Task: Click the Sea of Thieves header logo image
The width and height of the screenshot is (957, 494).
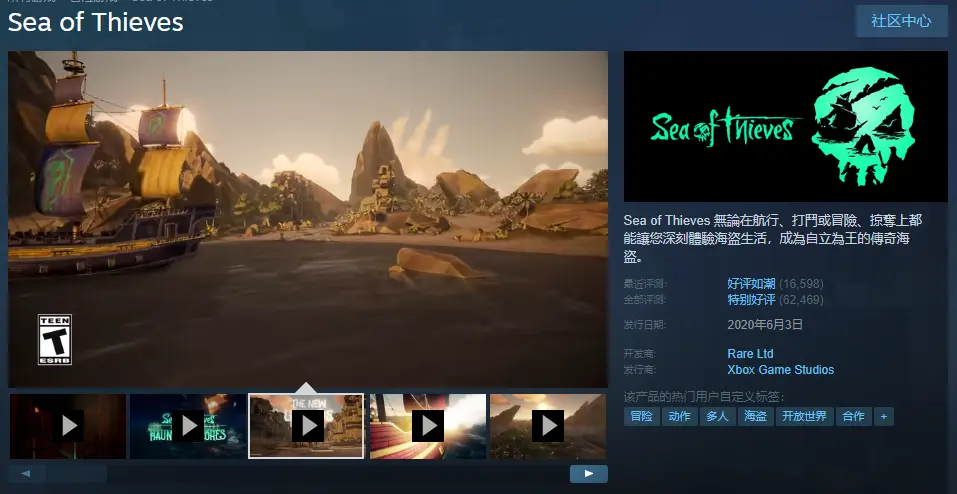Action: point(785,126)
